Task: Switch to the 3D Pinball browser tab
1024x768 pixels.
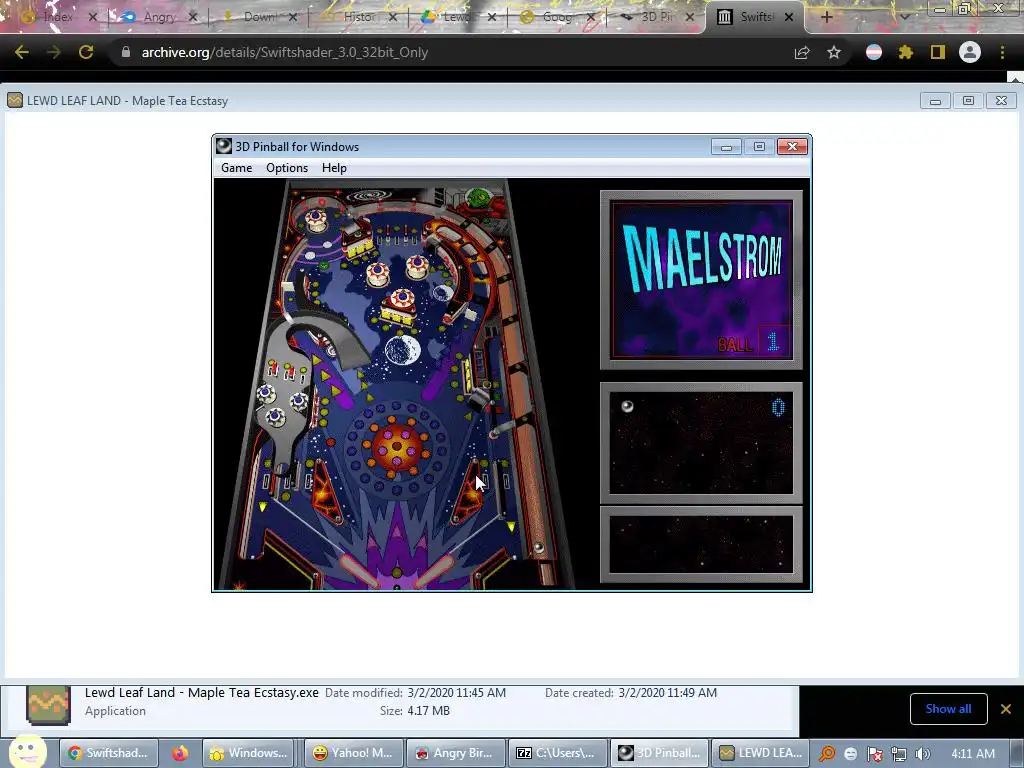Action: (656, 17)
